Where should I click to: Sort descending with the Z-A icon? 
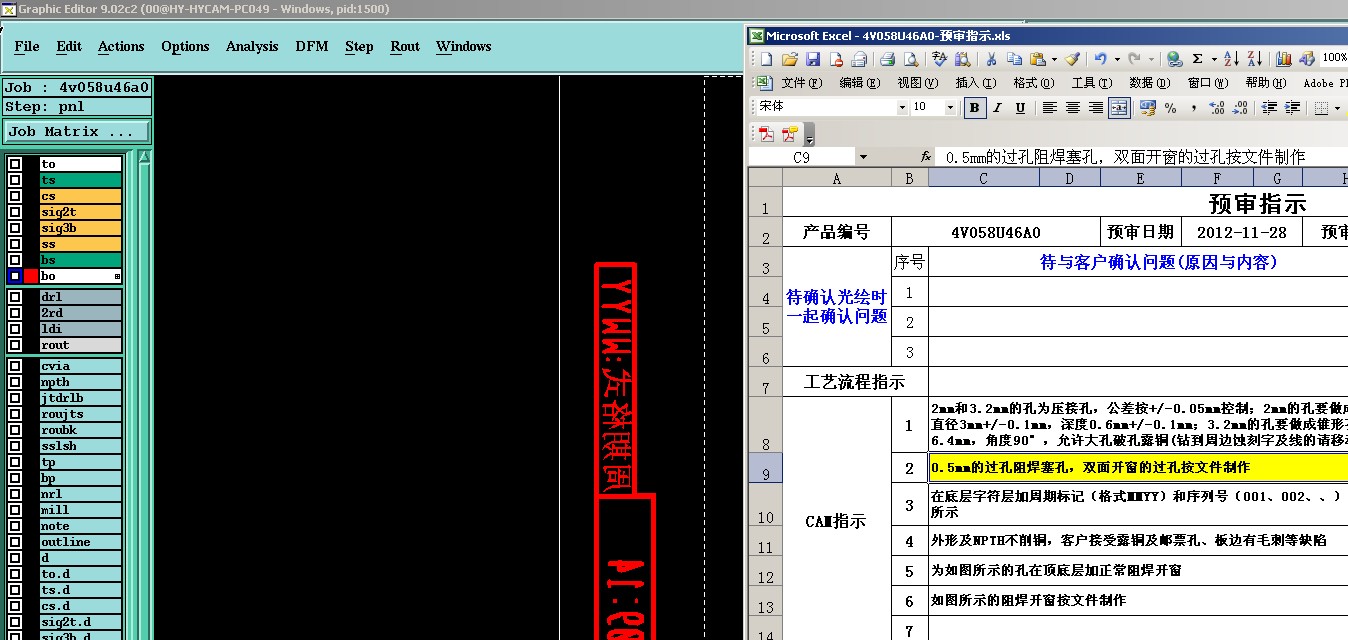(x=1254, y=59)
